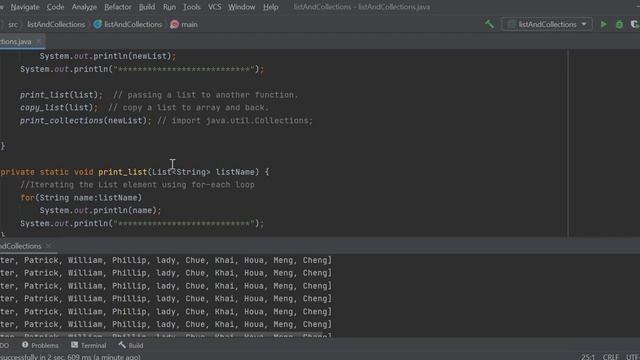The image size is (640, 360).
Task: Click the build status message in status bar
Action: (x=70, y=357)
